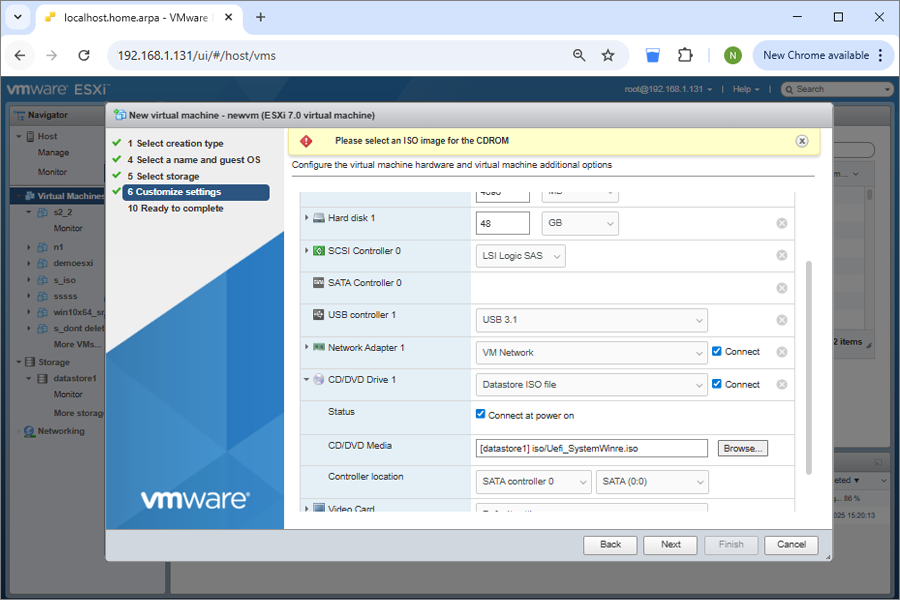
Task: Open the USB 3.1 controller type dropdown
Action: 591,320
